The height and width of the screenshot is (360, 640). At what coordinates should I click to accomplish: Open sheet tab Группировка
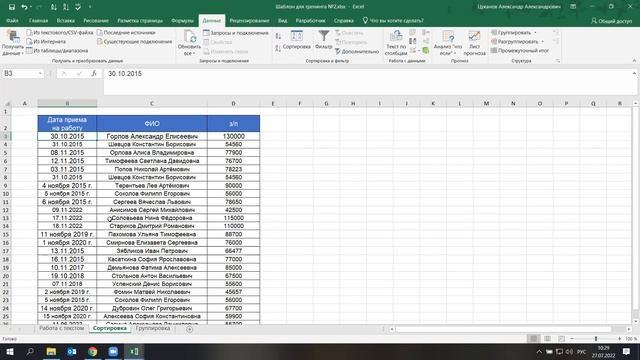[x=153, y=328]
